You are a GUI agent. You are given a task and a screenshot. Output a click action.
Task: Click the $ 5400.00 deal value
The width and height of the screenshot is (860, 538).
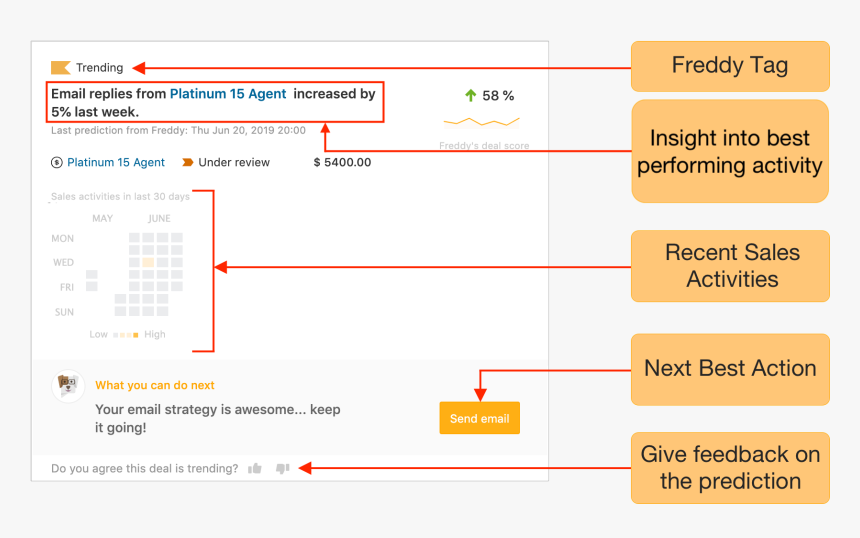coord(342,162)
